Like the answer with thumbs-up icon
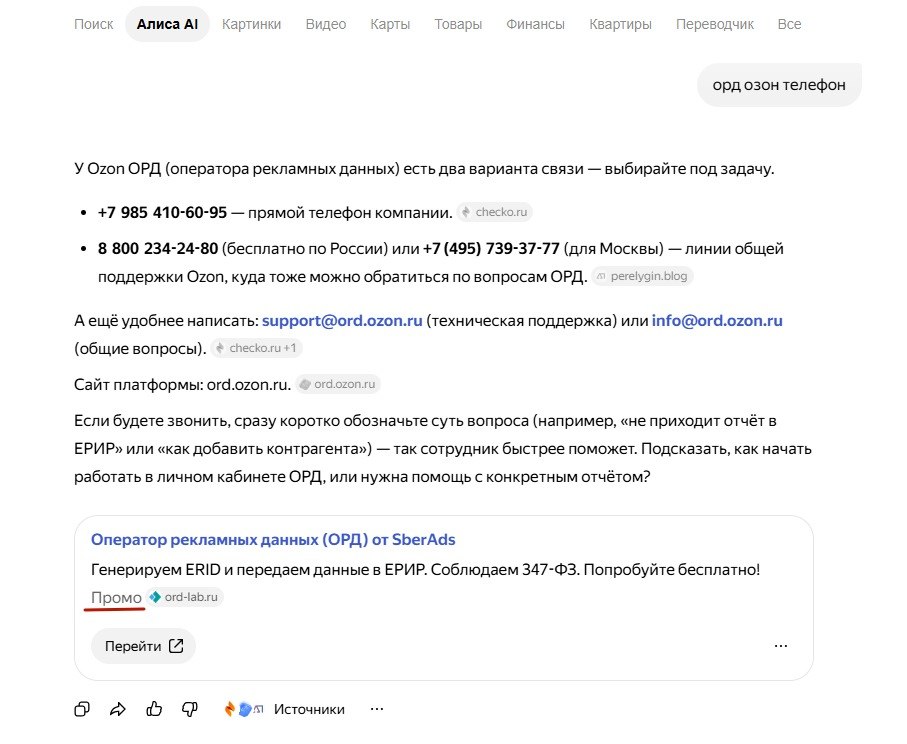The image size is (907, 744). pyautogui.click(x=154, y=709)
